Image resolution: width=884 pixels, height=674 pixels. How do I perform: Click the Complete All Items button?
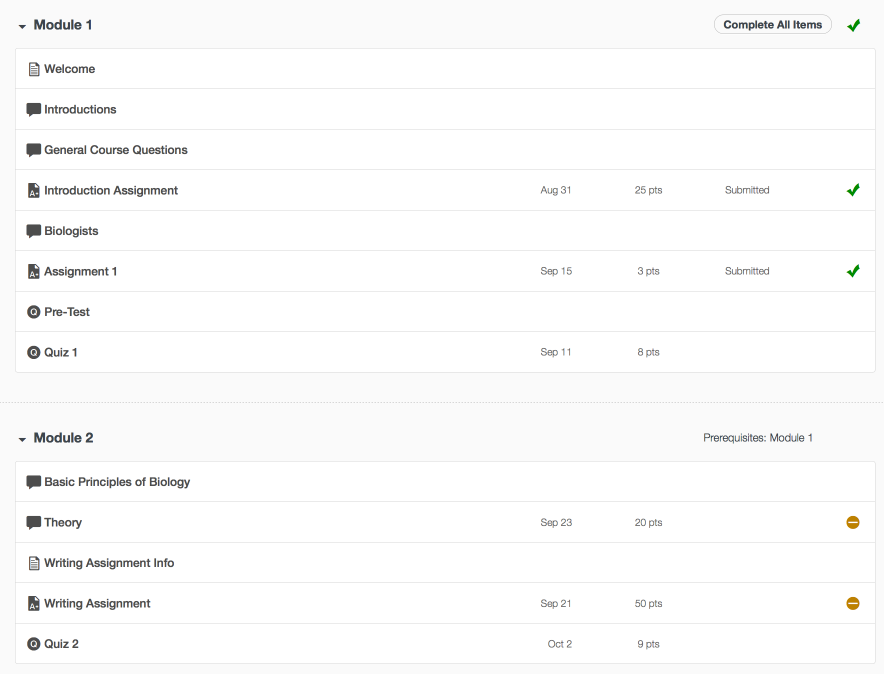pyautogui.click(x=772, y=23)
